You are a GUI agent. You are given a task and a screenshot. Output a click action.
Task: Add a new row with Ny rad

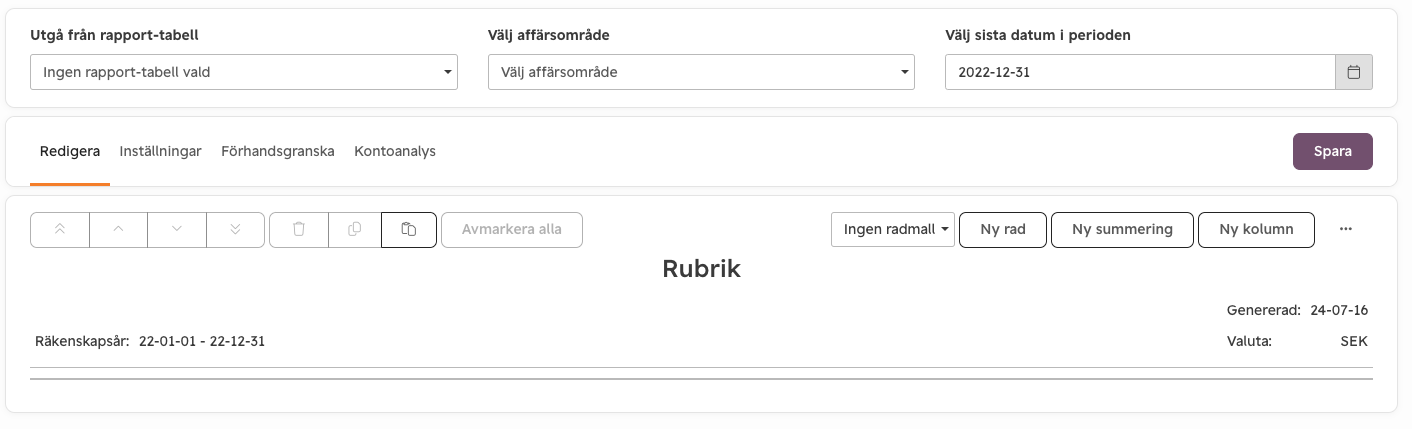(x=1003, y=229)
